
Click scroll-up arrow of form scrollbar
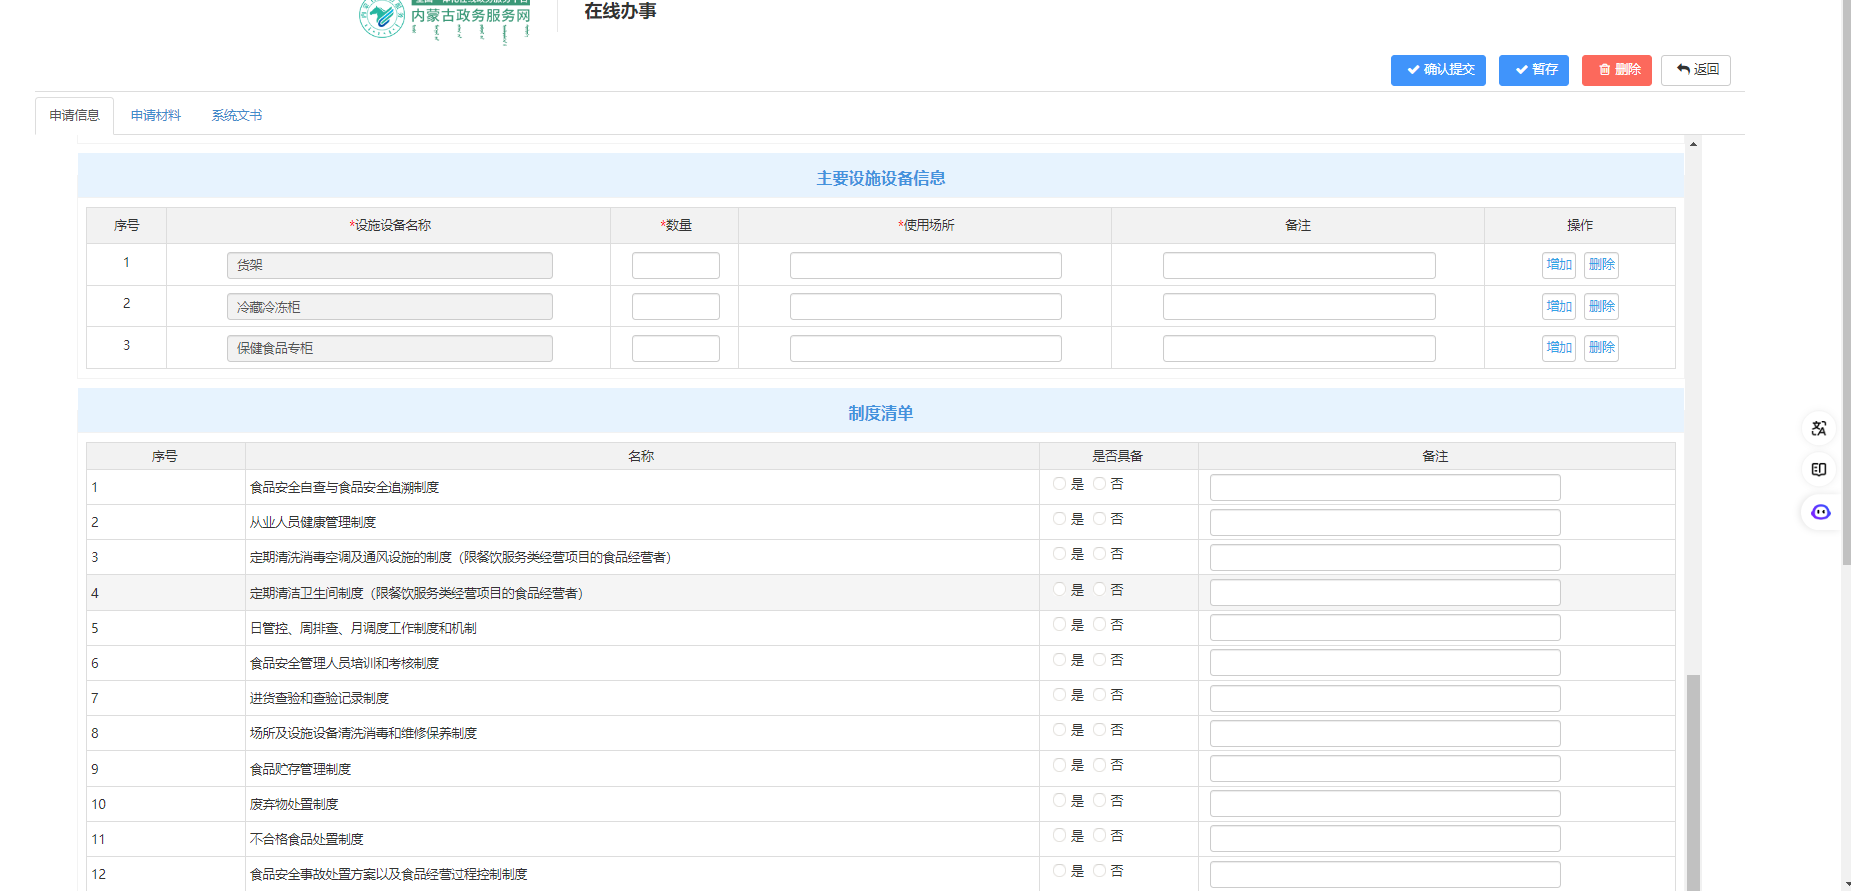tap(1693, 145)
